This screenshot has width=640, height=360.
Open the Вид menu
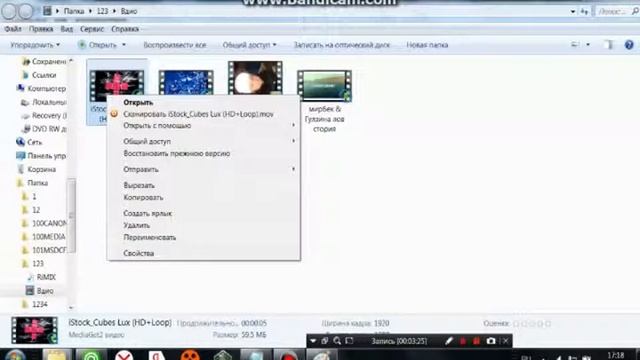pyautogui.click(x=67, y=29)
